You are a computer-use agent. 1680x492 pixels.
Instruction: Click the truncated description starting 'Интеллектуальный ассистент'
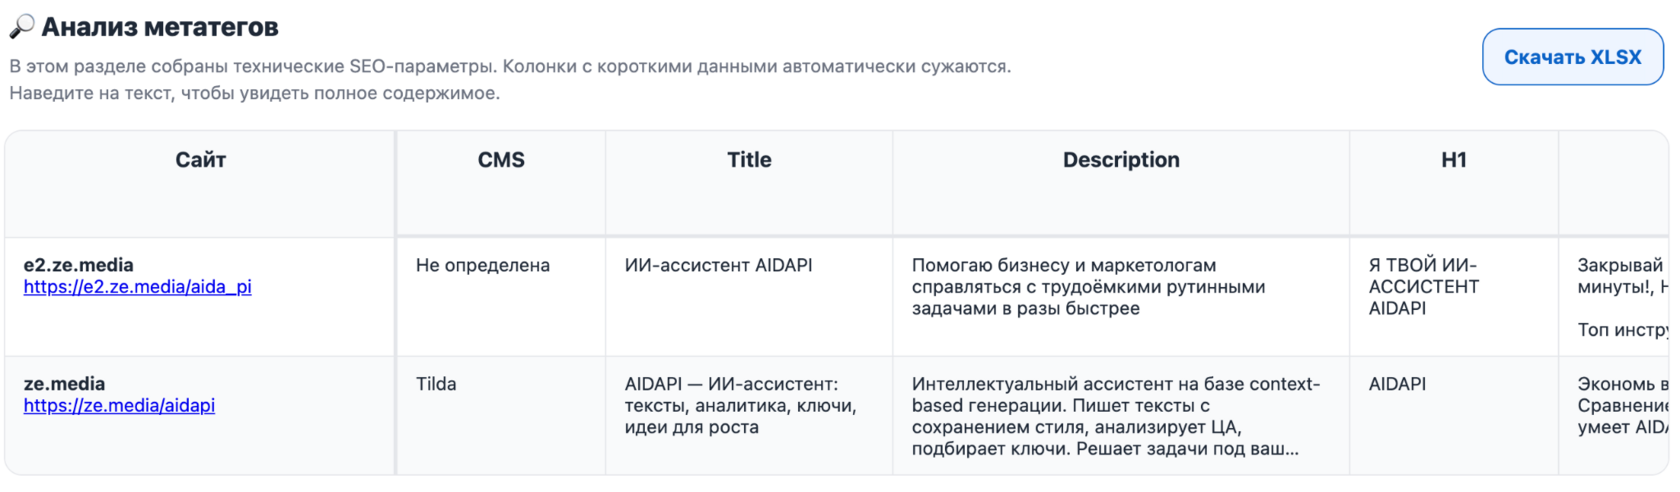[1115, 416]
